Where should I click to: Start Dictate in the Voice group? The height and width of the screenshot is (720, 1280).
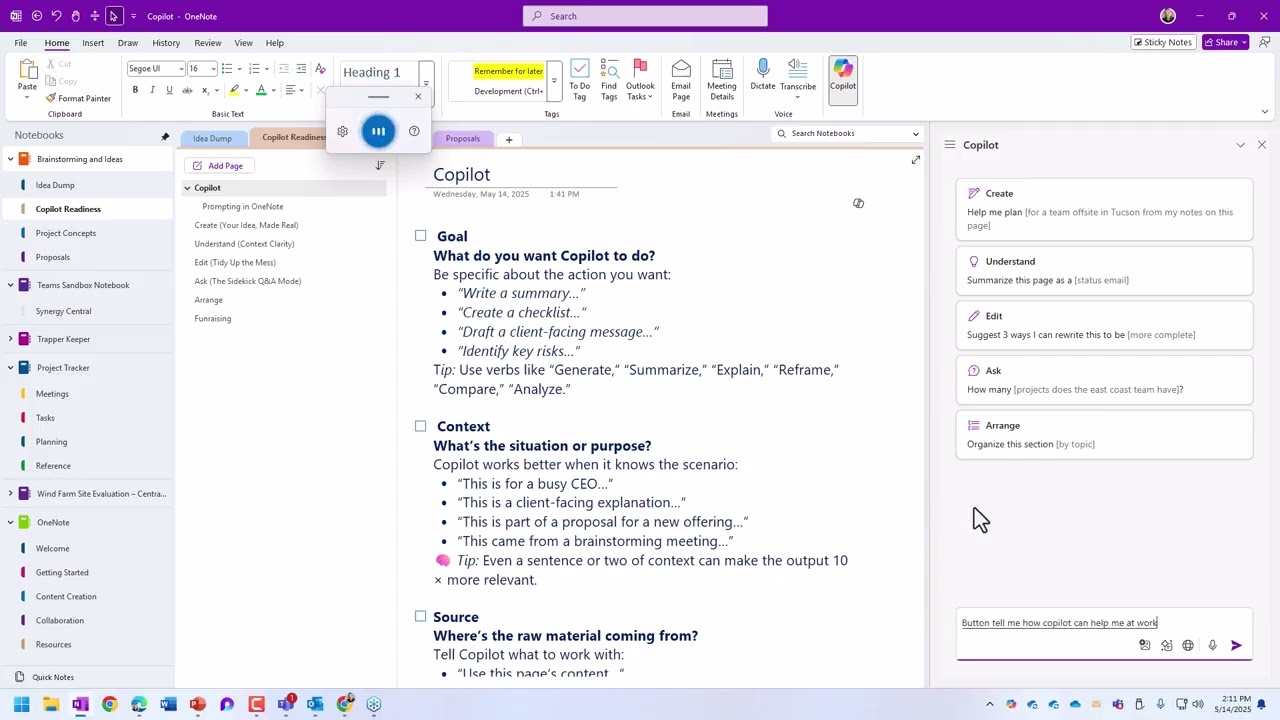click(x=763, y=75)
